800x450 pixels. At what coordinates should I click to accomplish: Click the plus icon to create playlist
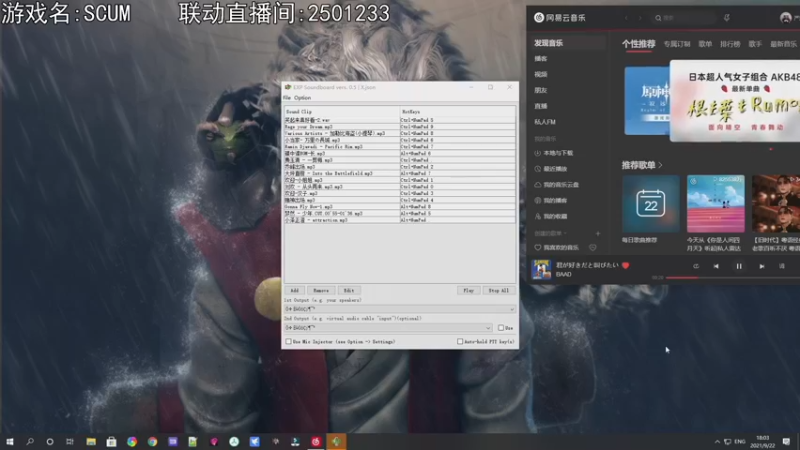point(598,234)
